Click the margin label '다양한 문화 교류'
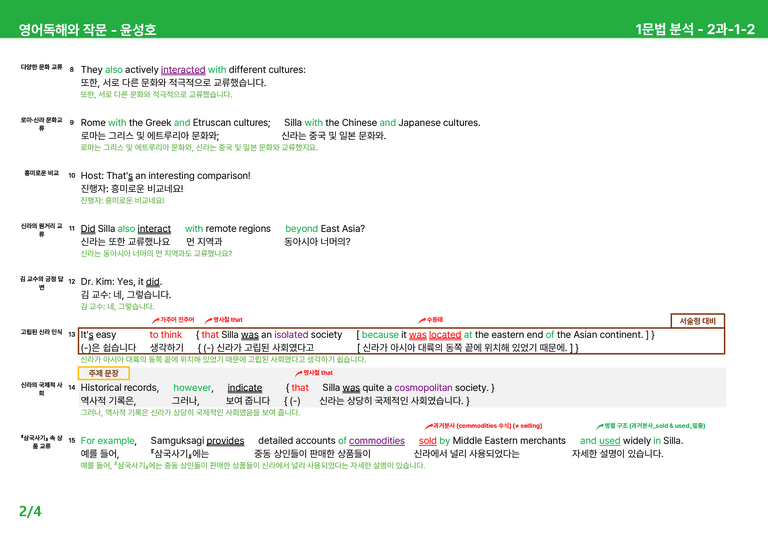 [x=42, y=67]
